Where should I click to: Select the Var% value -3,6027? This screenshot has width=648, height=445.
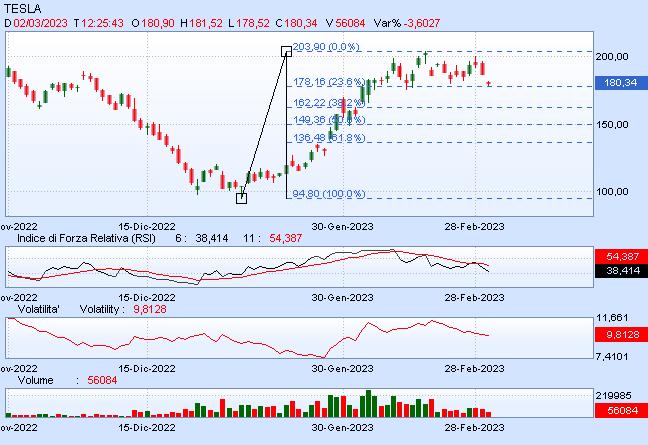pos(422,23)
